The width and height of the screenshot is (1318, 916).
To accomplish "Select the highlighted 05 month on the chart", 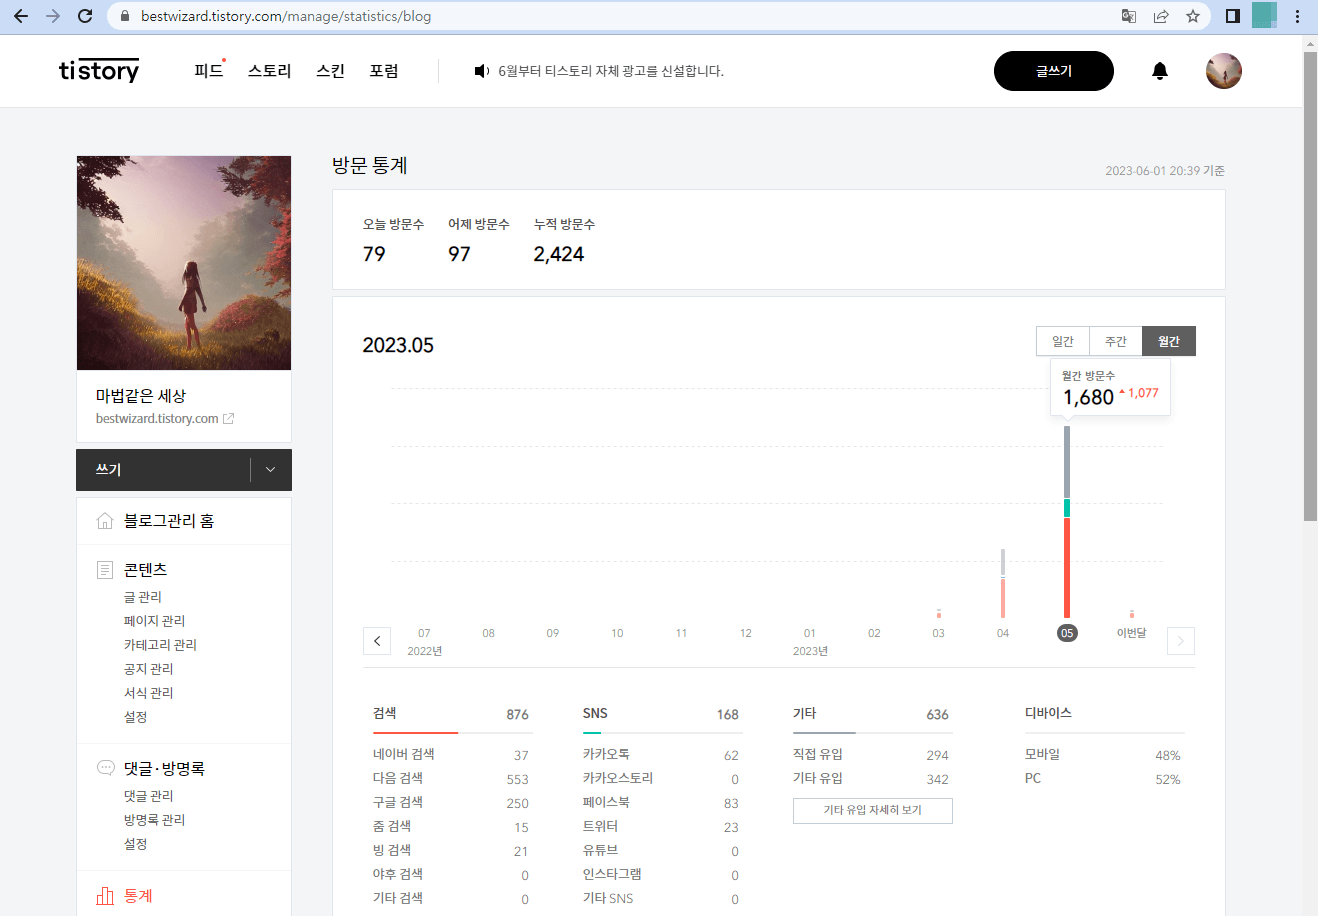I will click(1066, 632).
